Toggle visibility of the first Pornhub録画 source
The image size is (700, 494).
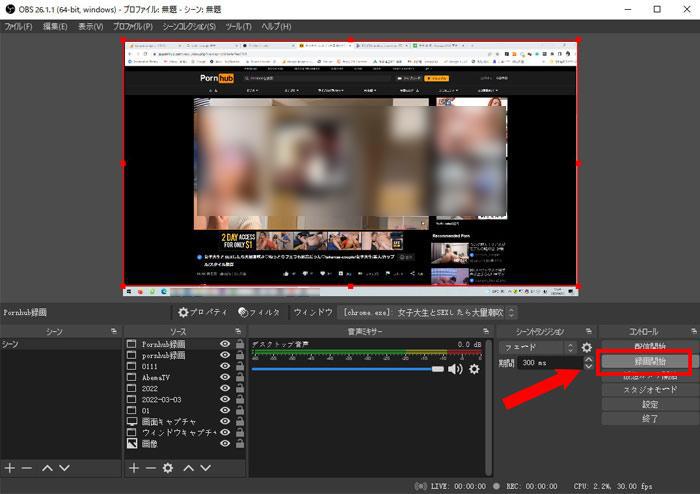[225, 344]
